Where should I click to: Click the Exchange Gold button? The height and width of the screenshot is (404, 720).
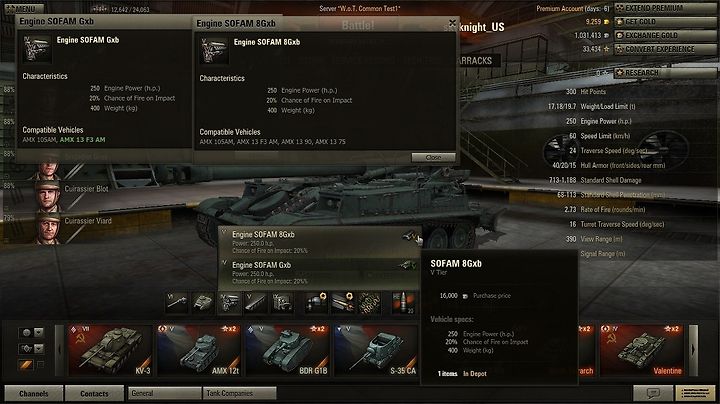click(665, 35)
